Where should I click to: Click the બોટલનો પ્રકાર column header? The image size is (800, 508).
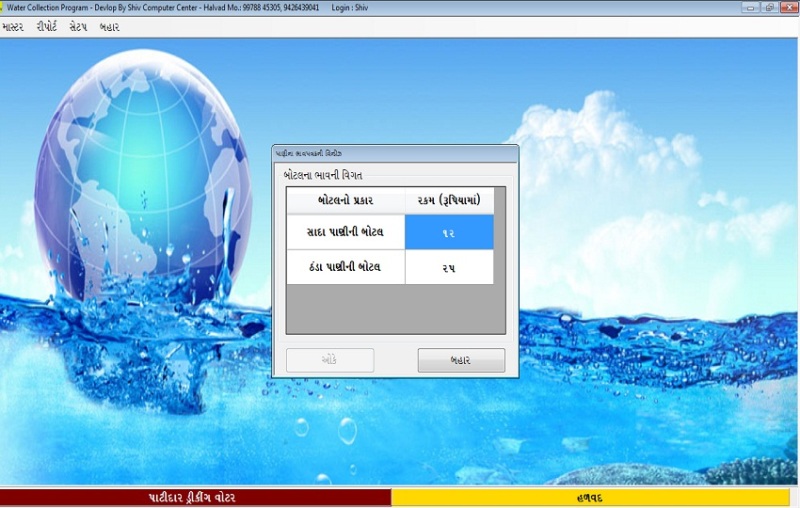[x=345, y=200]
